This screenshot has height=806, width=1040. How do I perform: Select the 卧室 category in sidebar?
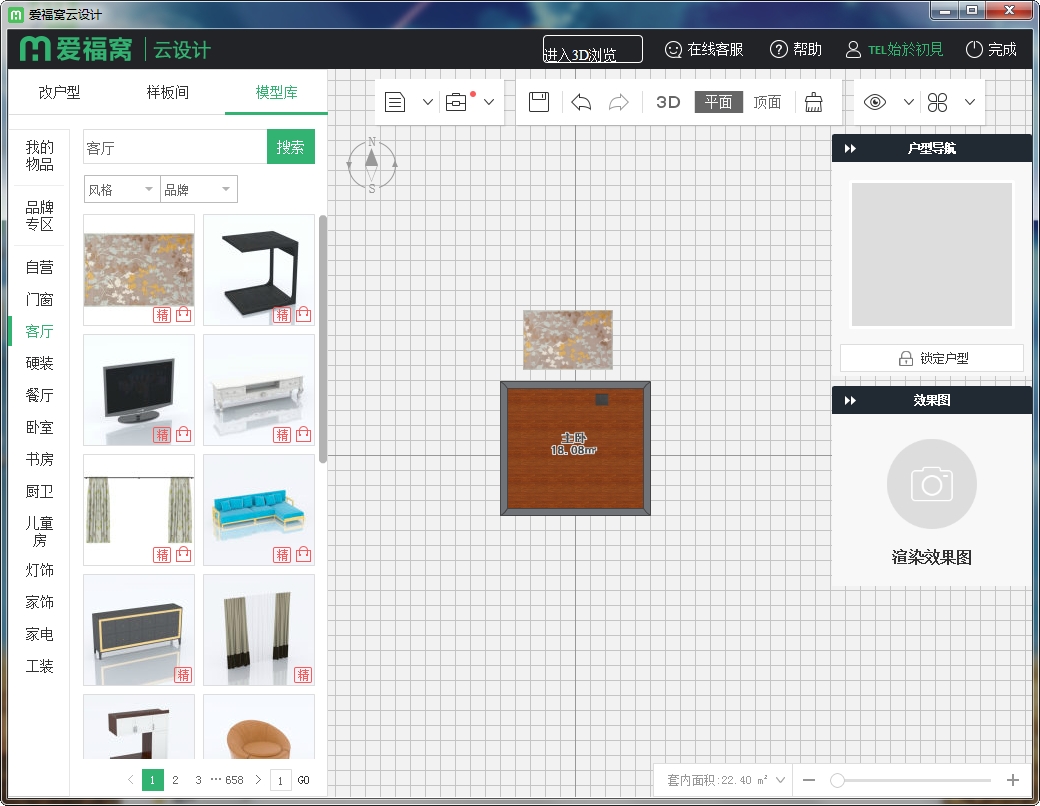tap(40, 427)
